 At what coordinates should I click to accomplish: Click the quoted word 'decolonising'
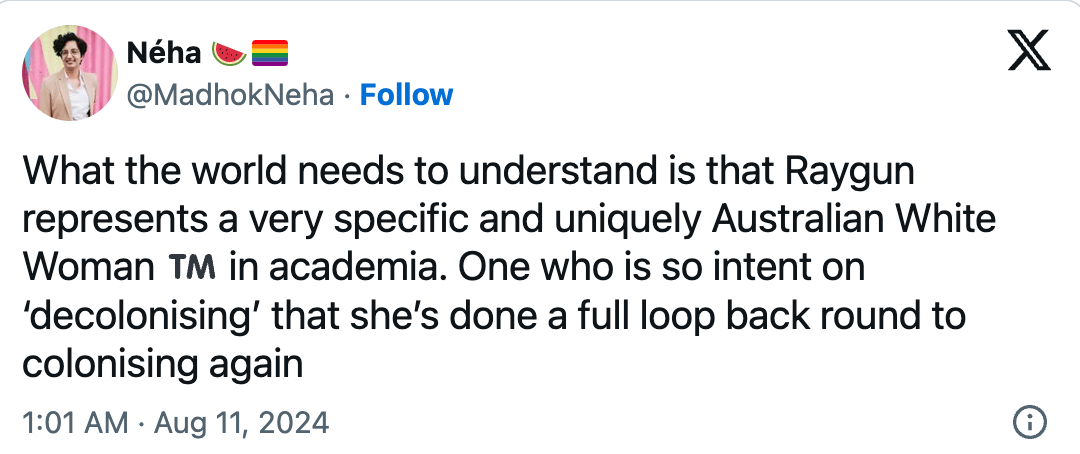(138, 316)
